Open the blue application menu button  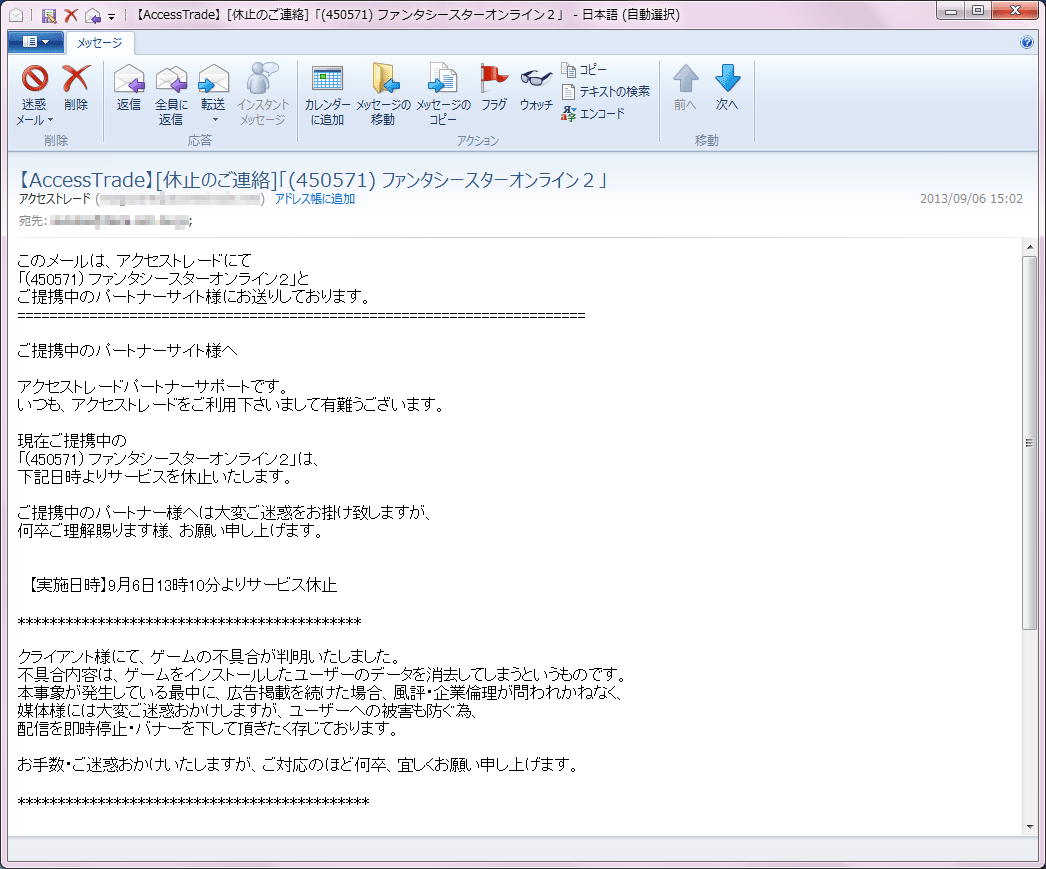[x=36, y=42]
